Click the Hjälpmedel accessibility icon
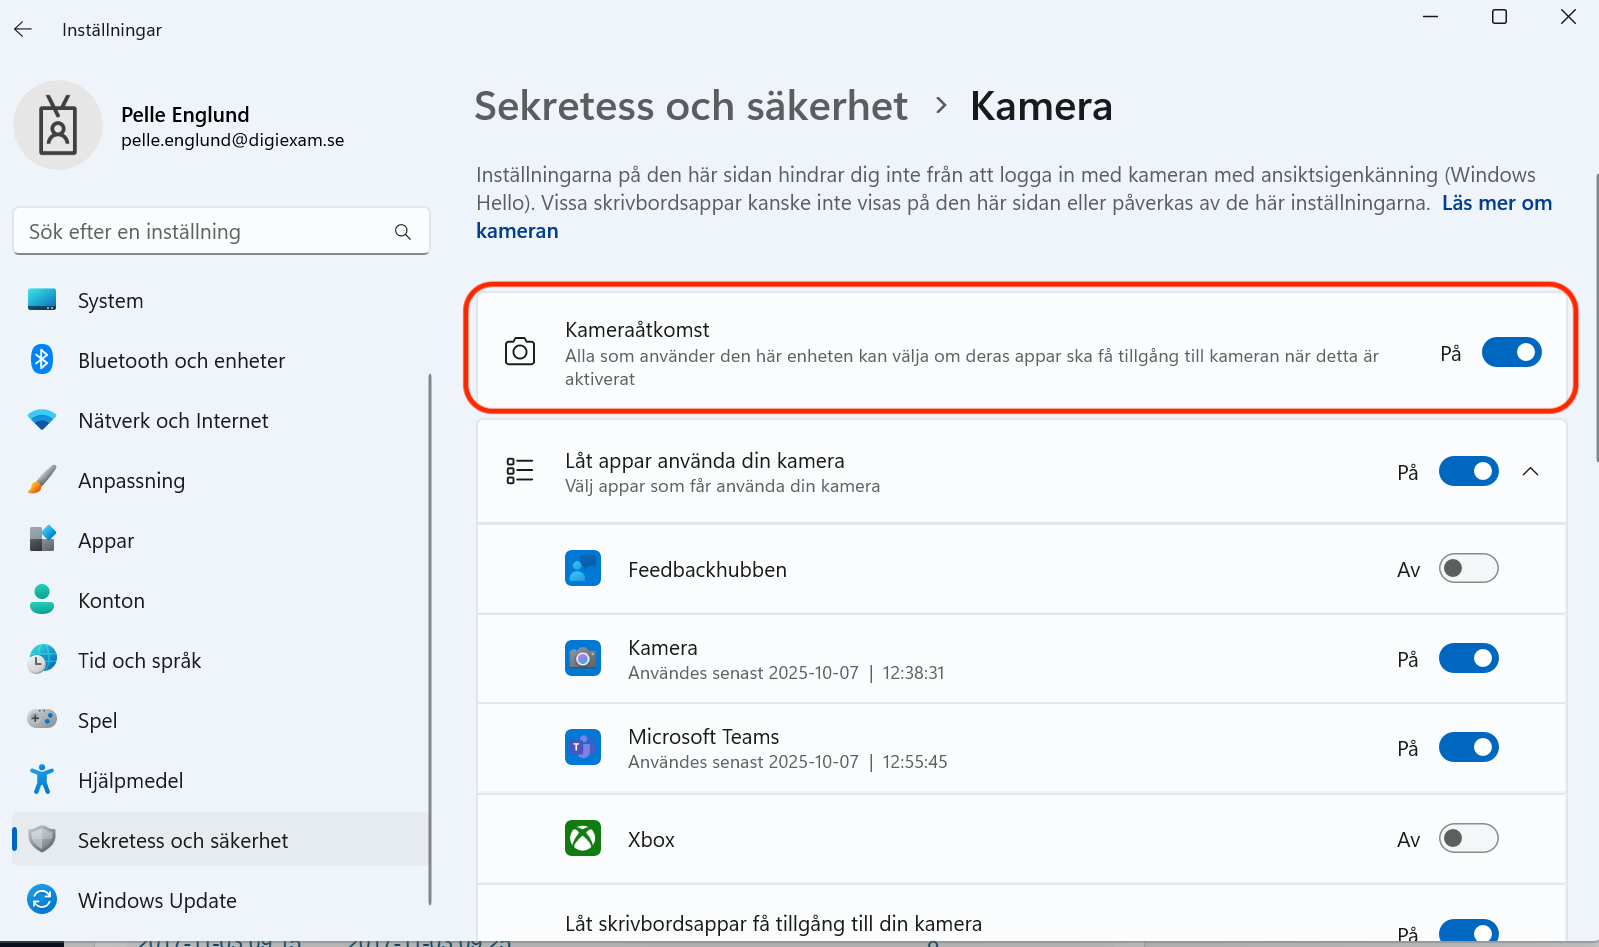This screenshot has width=1599, height=947. tap(42, 779)
